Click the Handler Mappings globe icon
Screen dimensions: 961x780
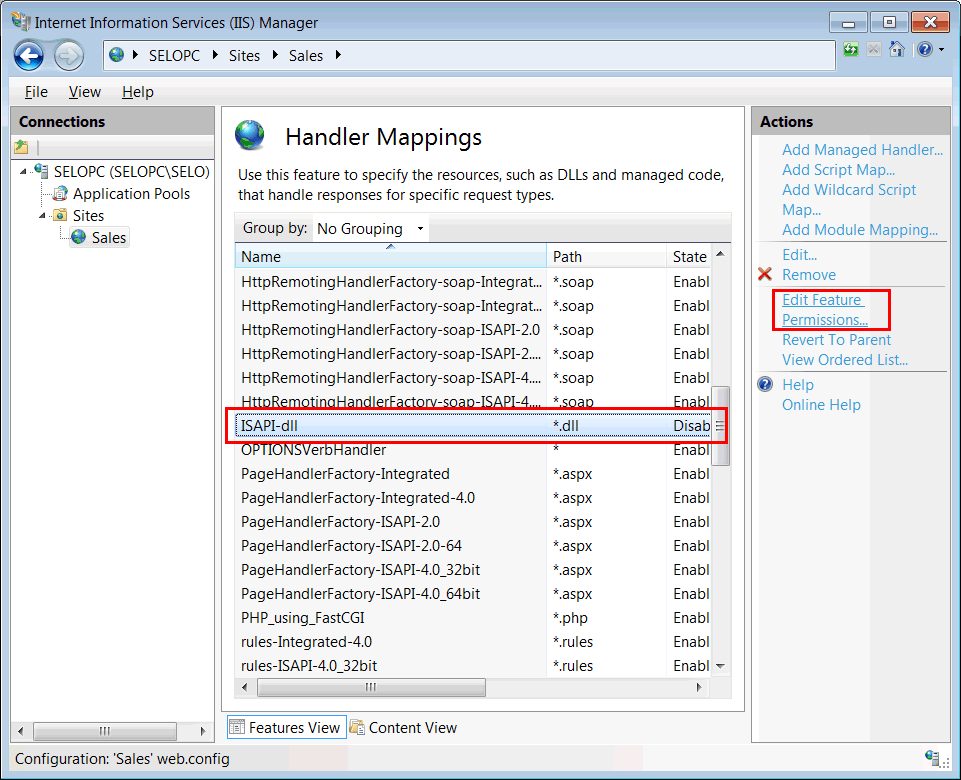[249, 135]
